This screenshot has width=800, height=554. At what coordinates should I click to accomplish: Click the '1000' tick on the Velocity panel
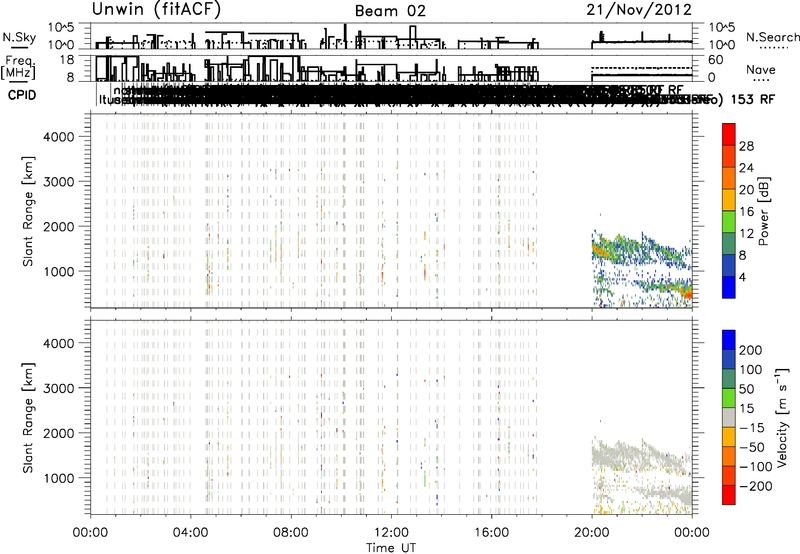tap(58, 478)
